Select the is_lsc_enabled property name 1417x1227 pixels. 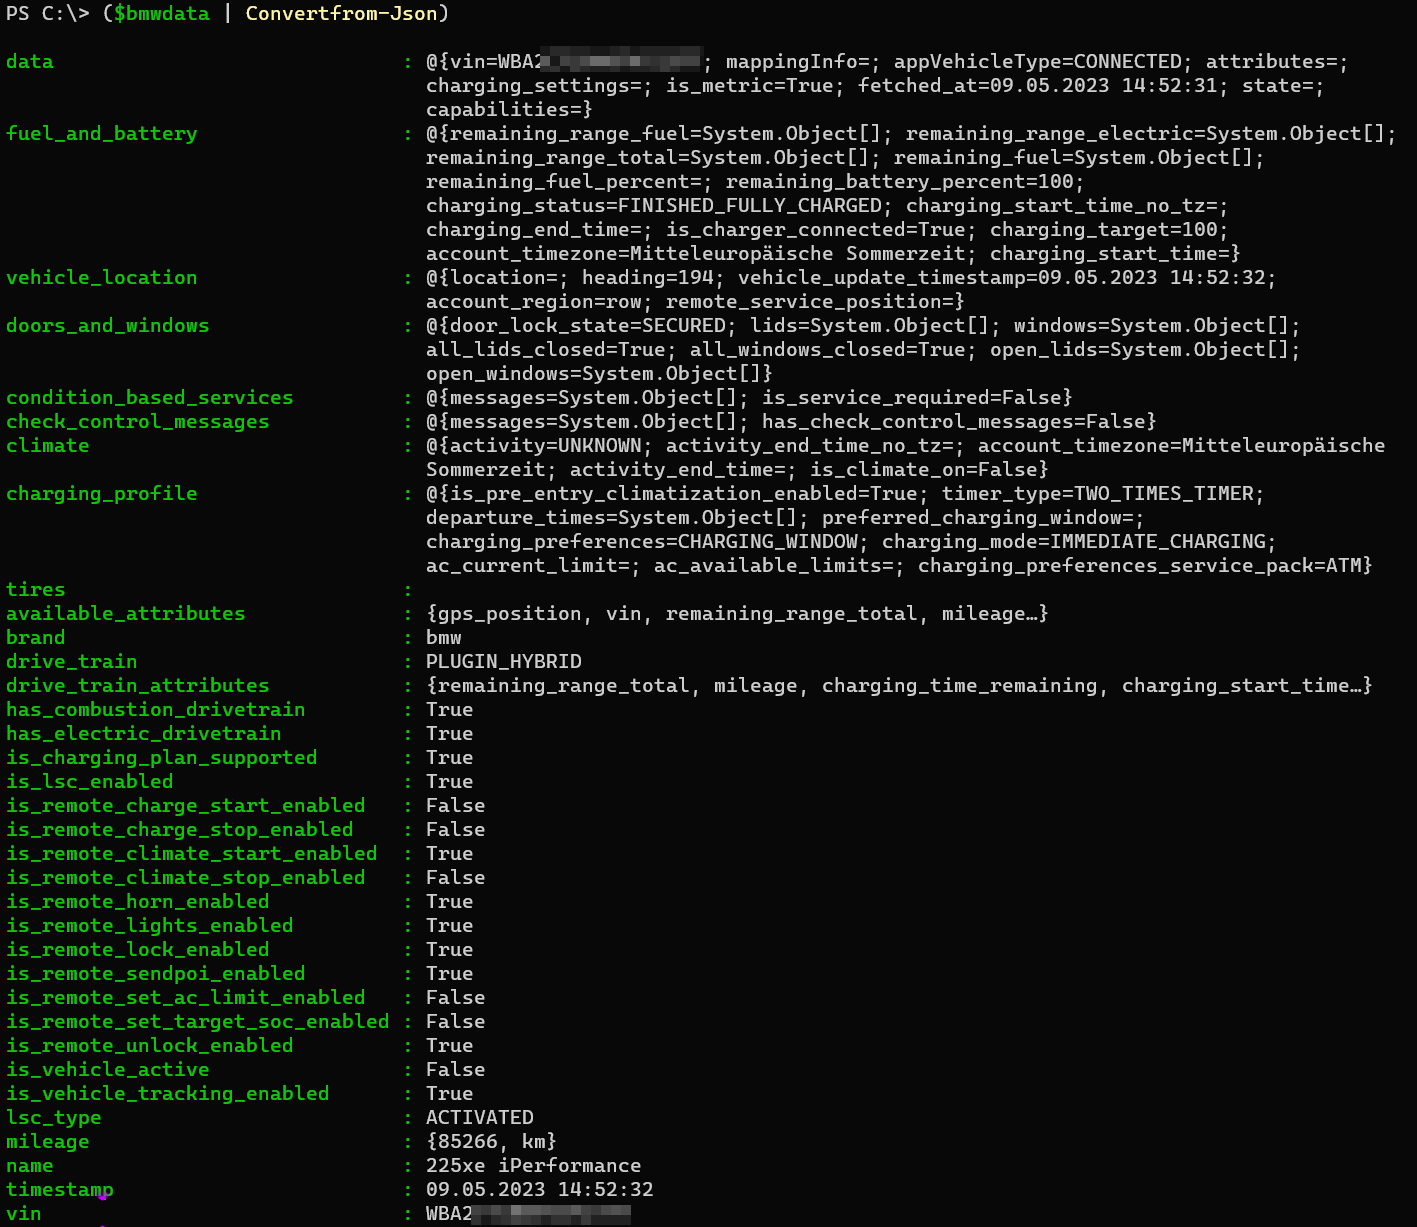(x=90, y=781)
